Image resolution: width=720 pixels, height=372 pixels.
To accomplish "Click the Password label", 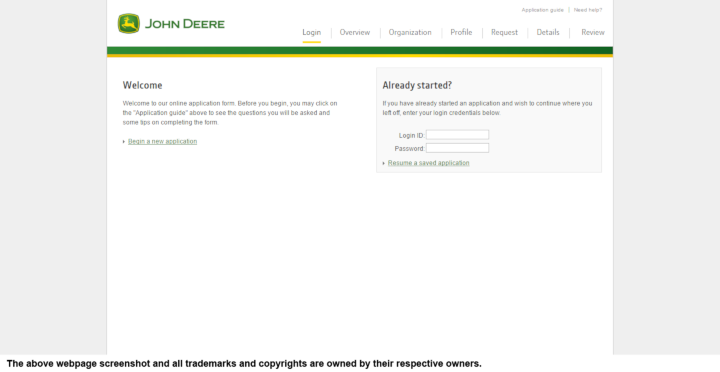I will [x=410, y=149].
